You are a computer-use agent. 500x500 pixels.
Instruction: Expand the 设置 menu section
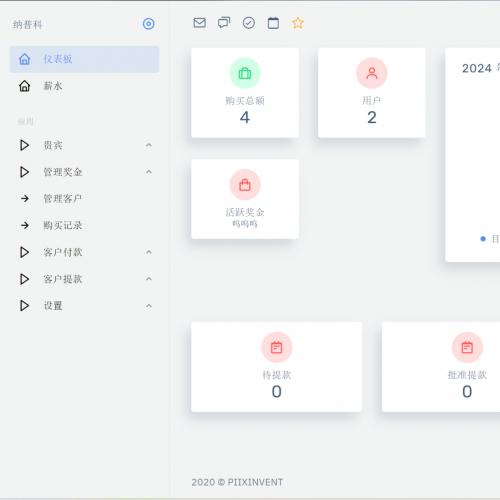pyautogui.click(x=84, y=306)
